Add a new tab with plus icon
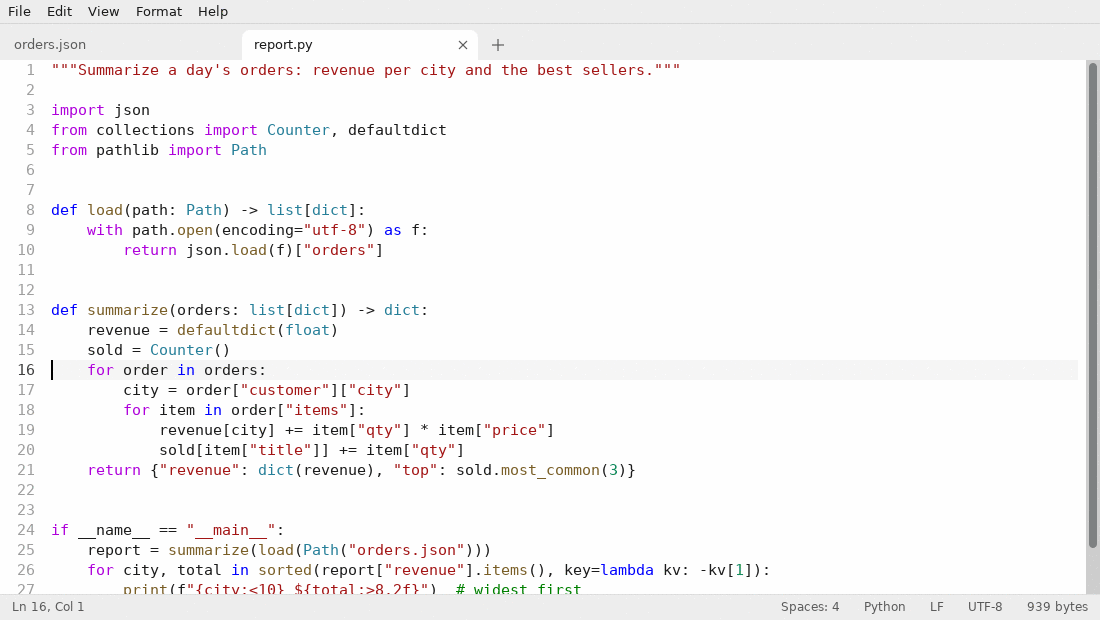The image size is (1100, 620). 497,45
